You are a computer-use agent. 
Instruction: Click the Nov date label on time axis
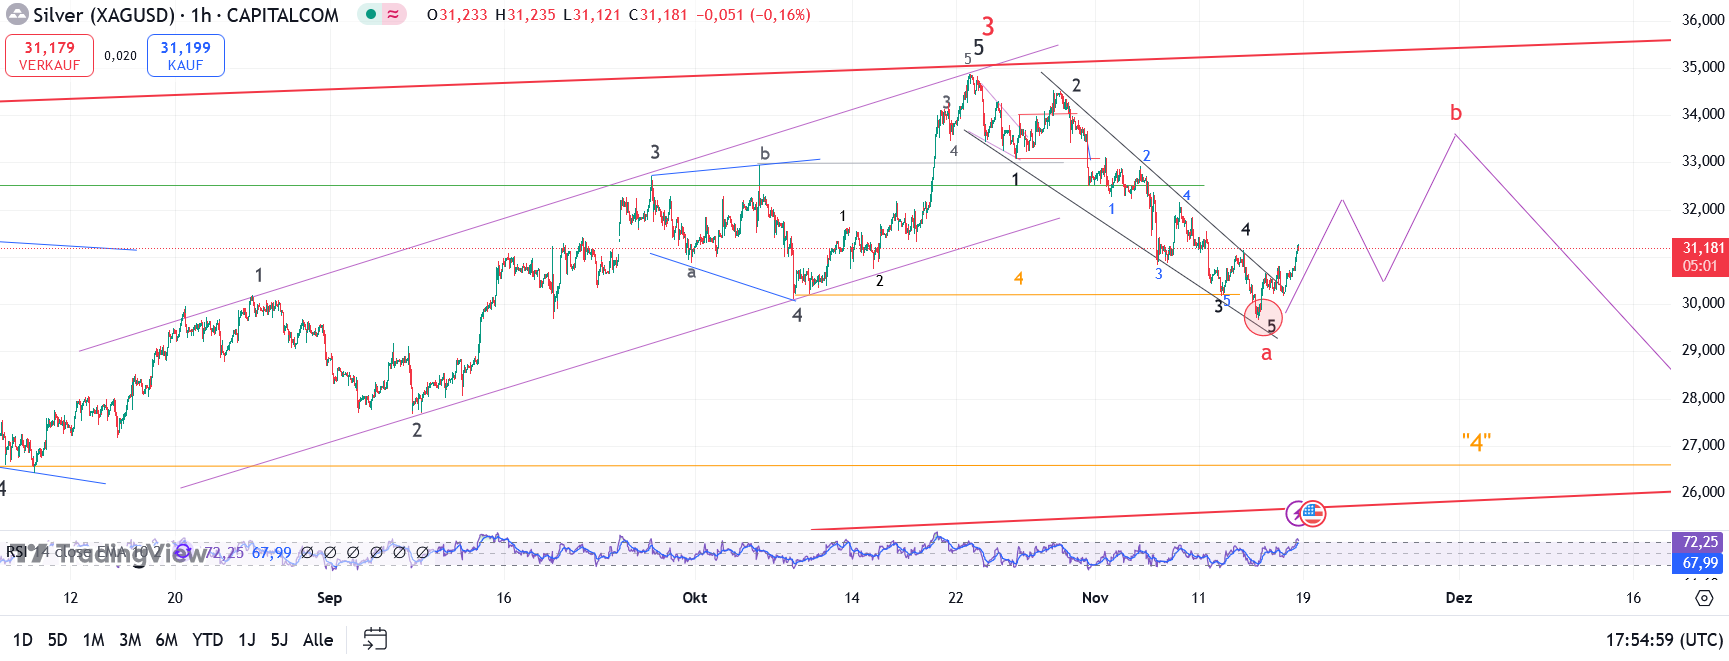pyautogui.click(x=1095, y=598)
